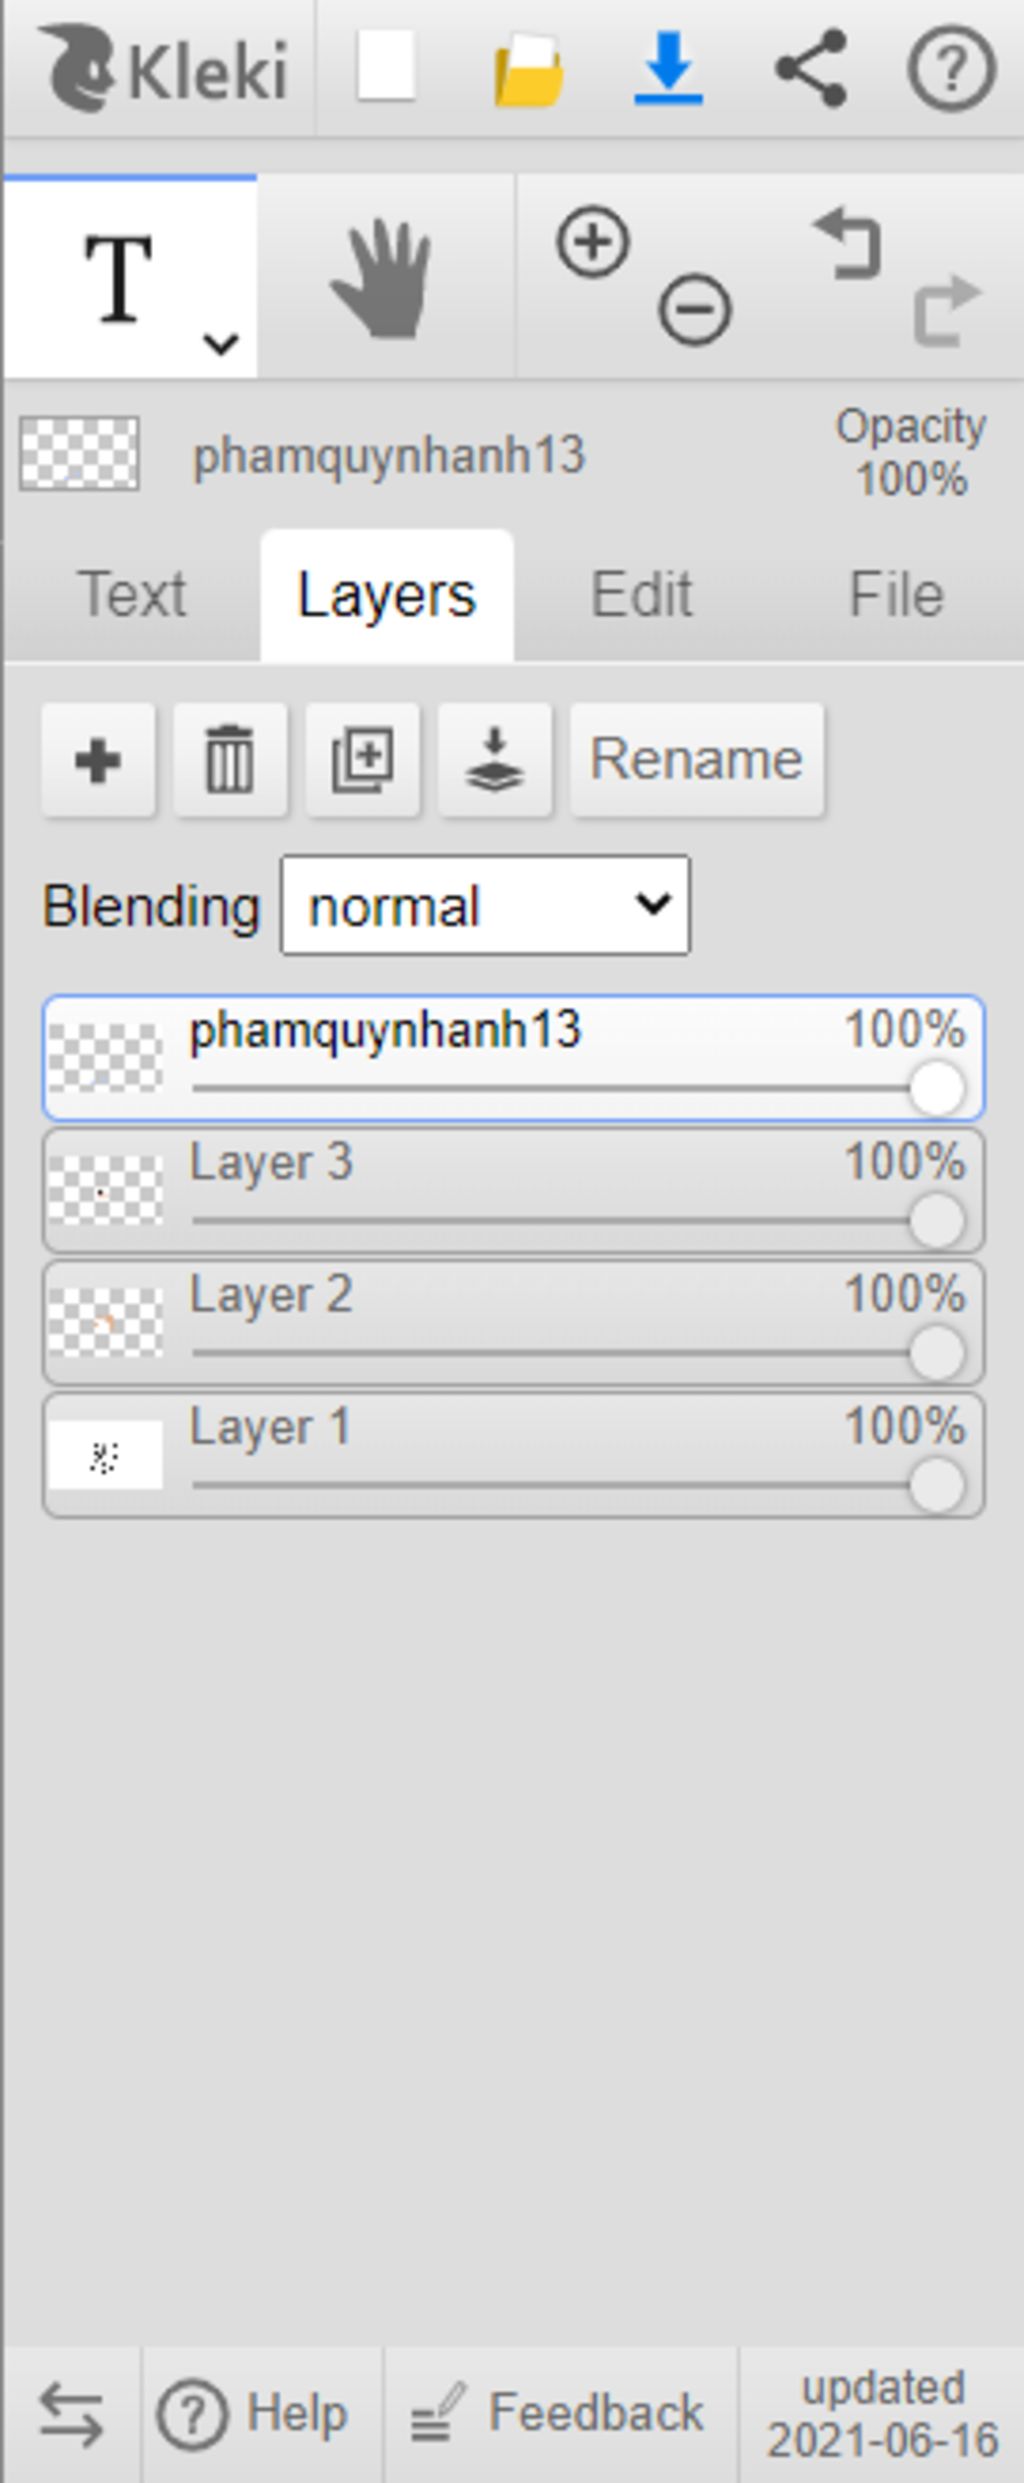Open the File tab
Image resolution: width=1024 pixels, height=2483 pixels.
896,595
